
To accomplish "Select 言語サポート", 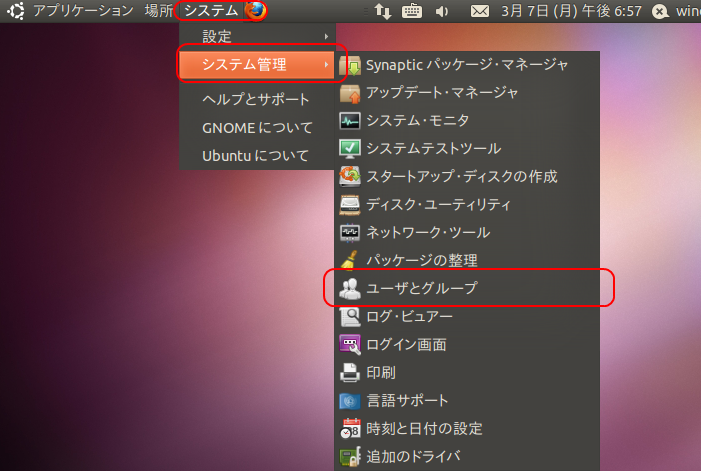I will 467,401.
